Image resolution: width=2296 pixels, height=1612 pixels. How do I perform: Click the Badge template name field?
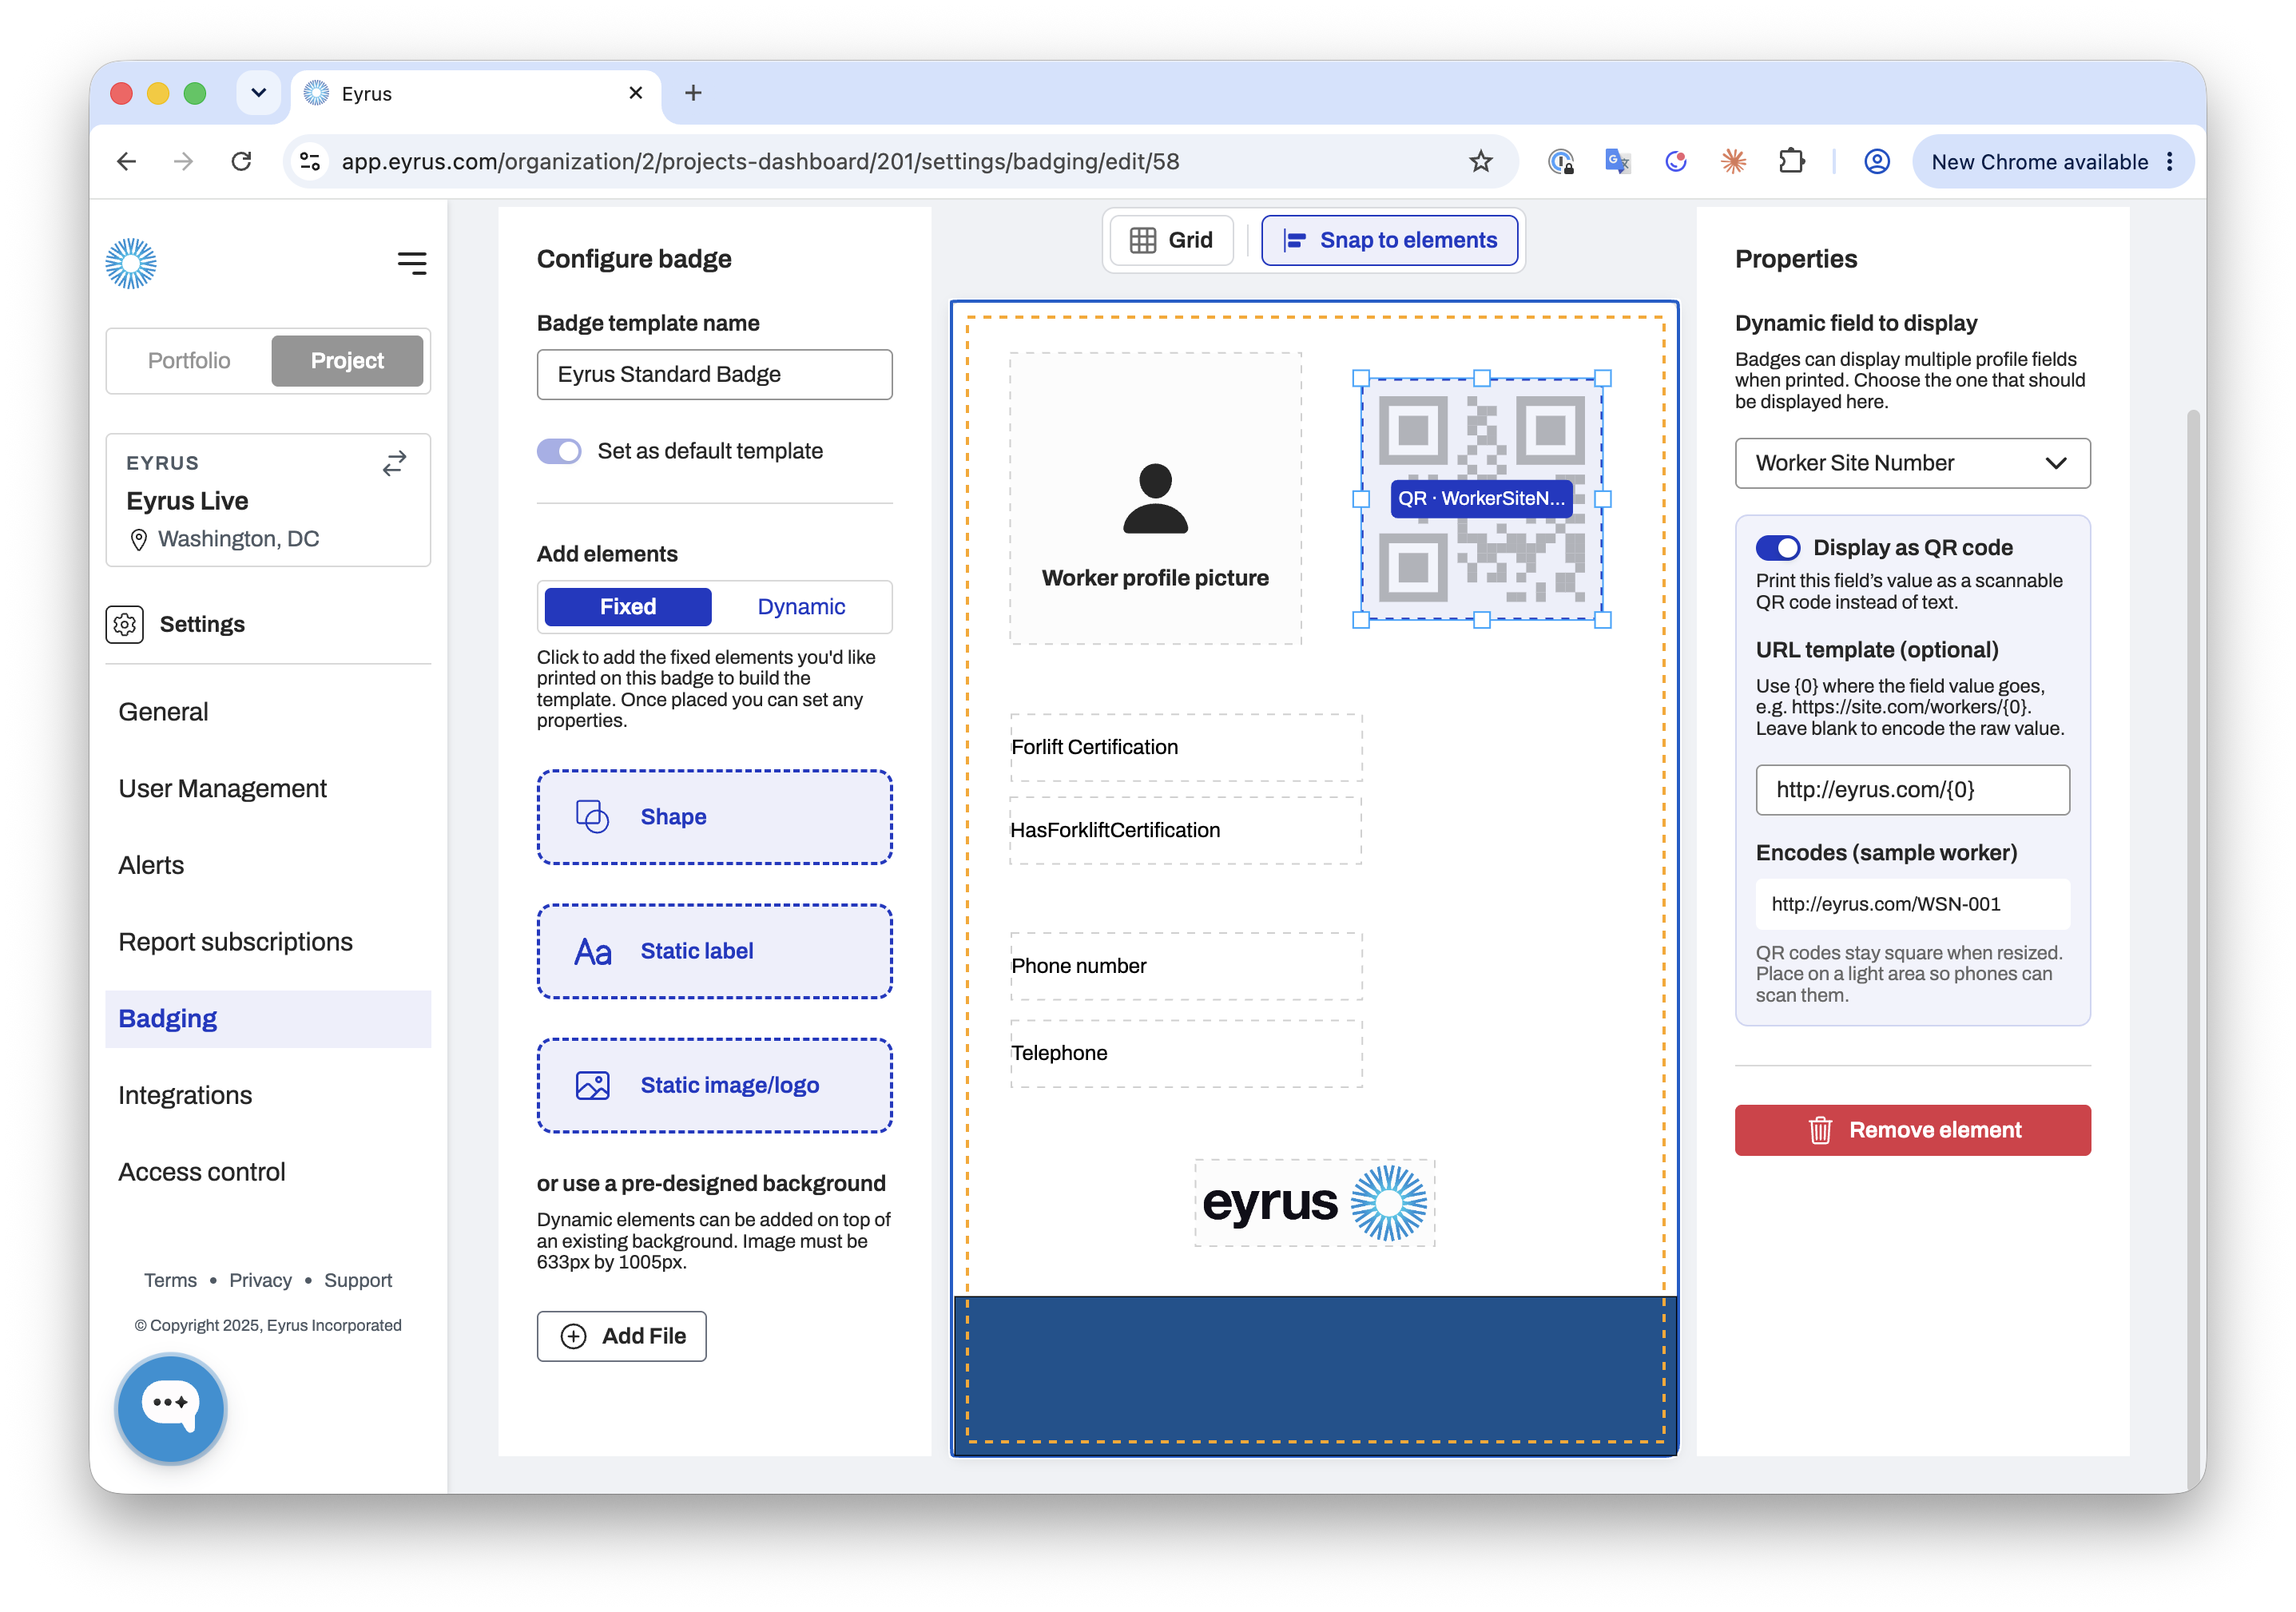click(714, 374)
